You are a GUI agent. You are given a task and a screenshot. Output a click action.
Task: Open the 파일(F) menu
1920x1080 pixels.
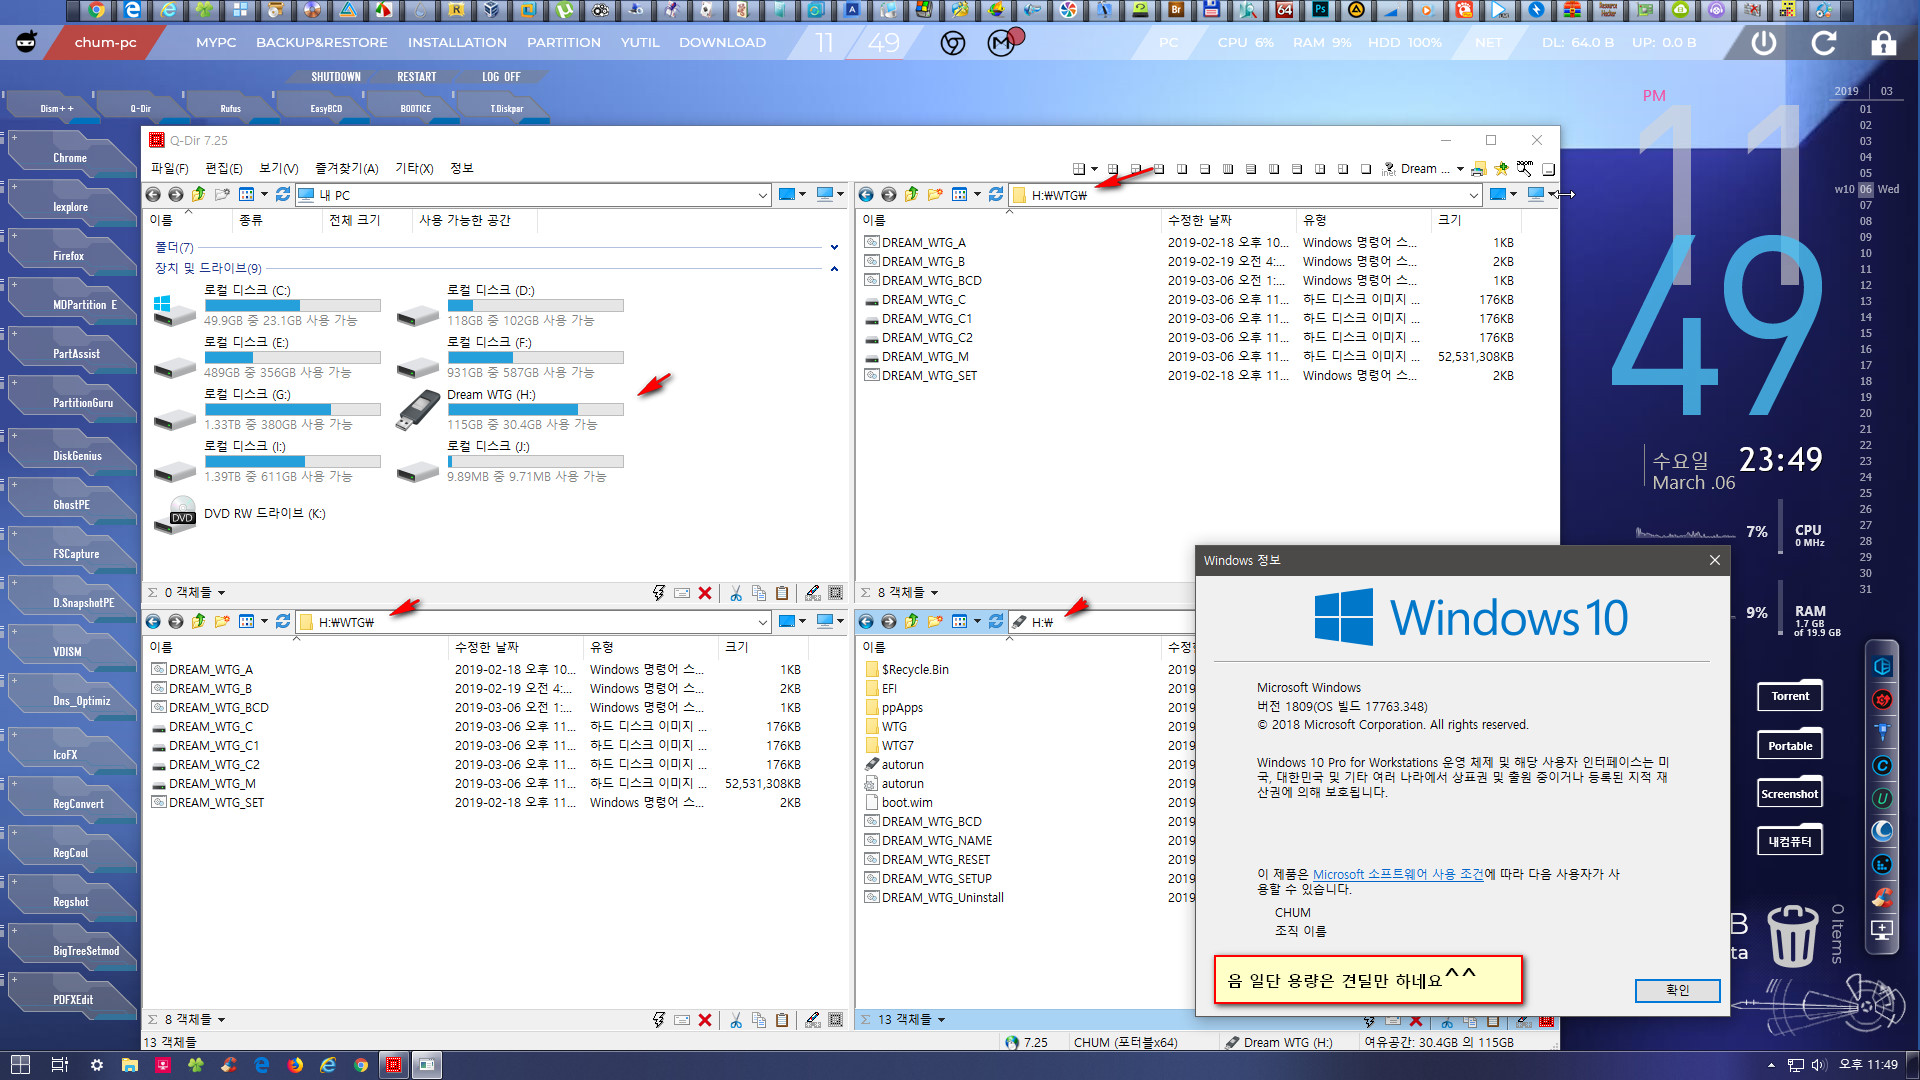169,168
